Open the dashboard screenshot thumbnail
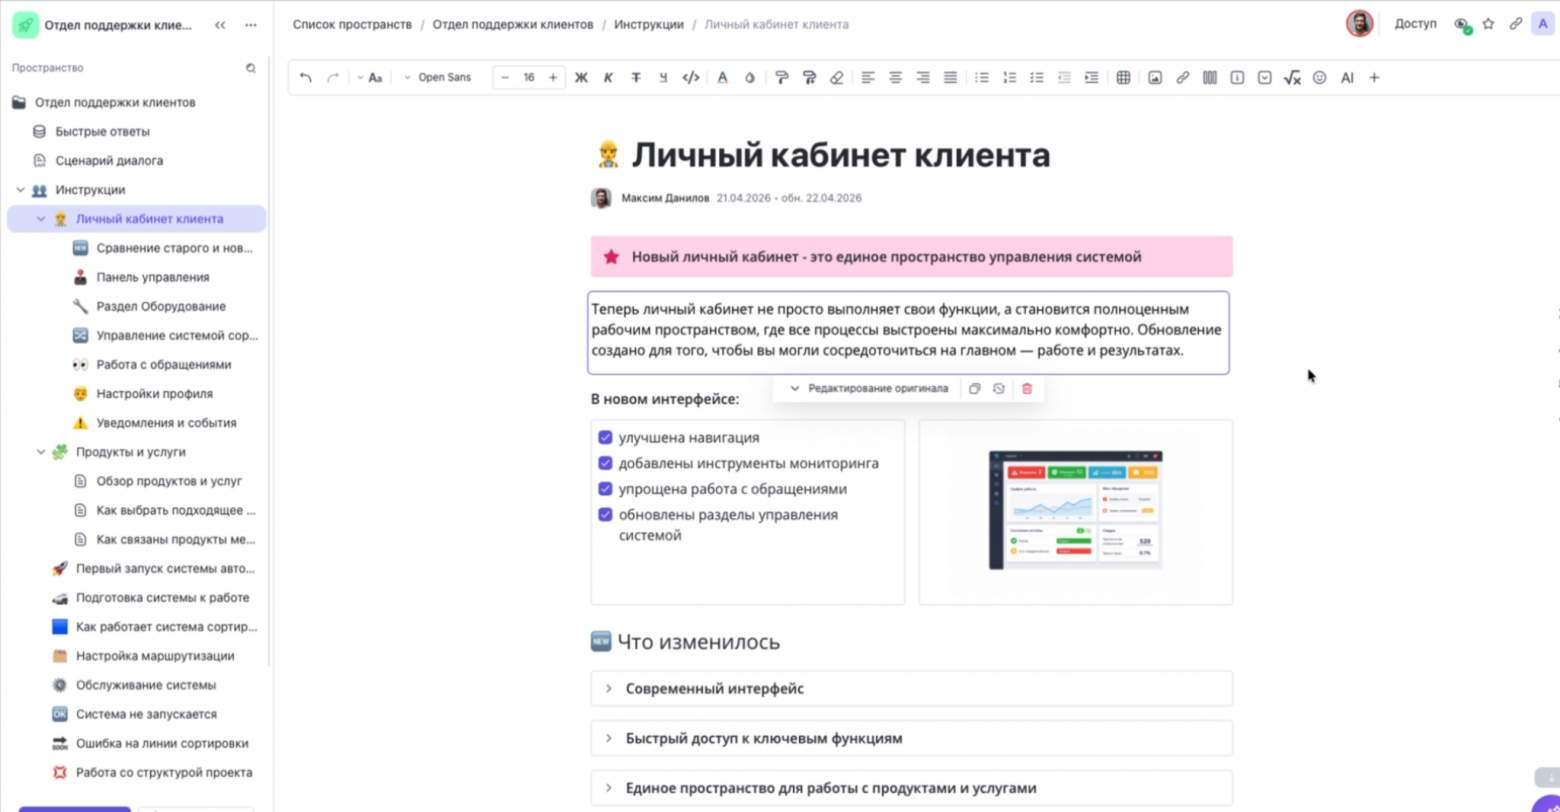The width and height of the screenshot is (1560, 812). [x=1076, y=511]
